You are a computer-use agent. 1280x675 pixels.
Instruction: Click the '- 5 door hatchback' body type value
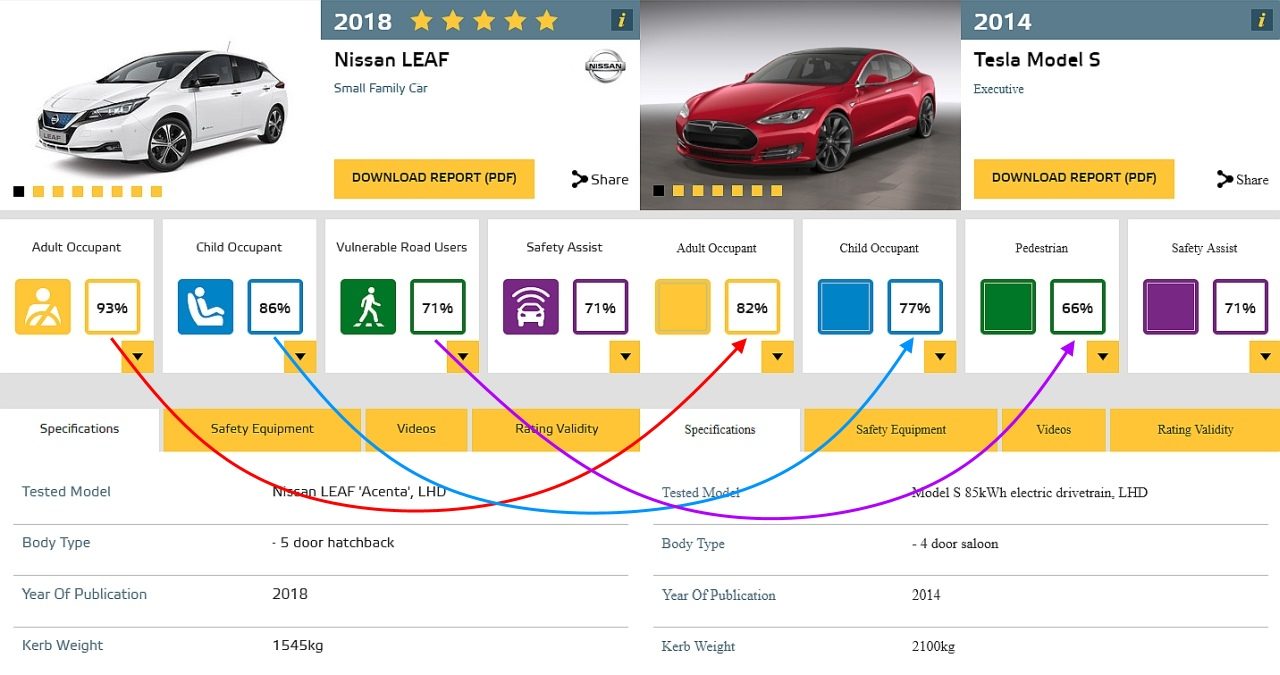coord(333,543)
